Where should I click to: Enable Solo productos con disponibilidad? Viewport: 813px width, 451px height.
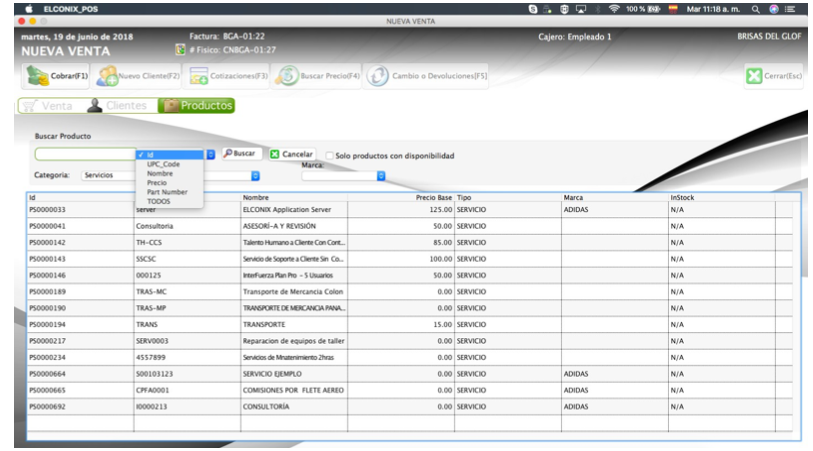coord(329,156)
